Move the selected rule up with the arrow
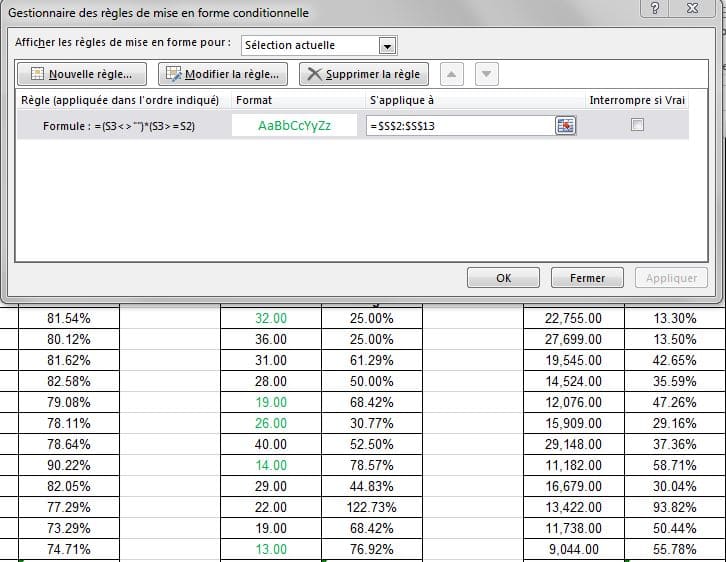The width and height of the screenshot is (726, 562). 452,74
